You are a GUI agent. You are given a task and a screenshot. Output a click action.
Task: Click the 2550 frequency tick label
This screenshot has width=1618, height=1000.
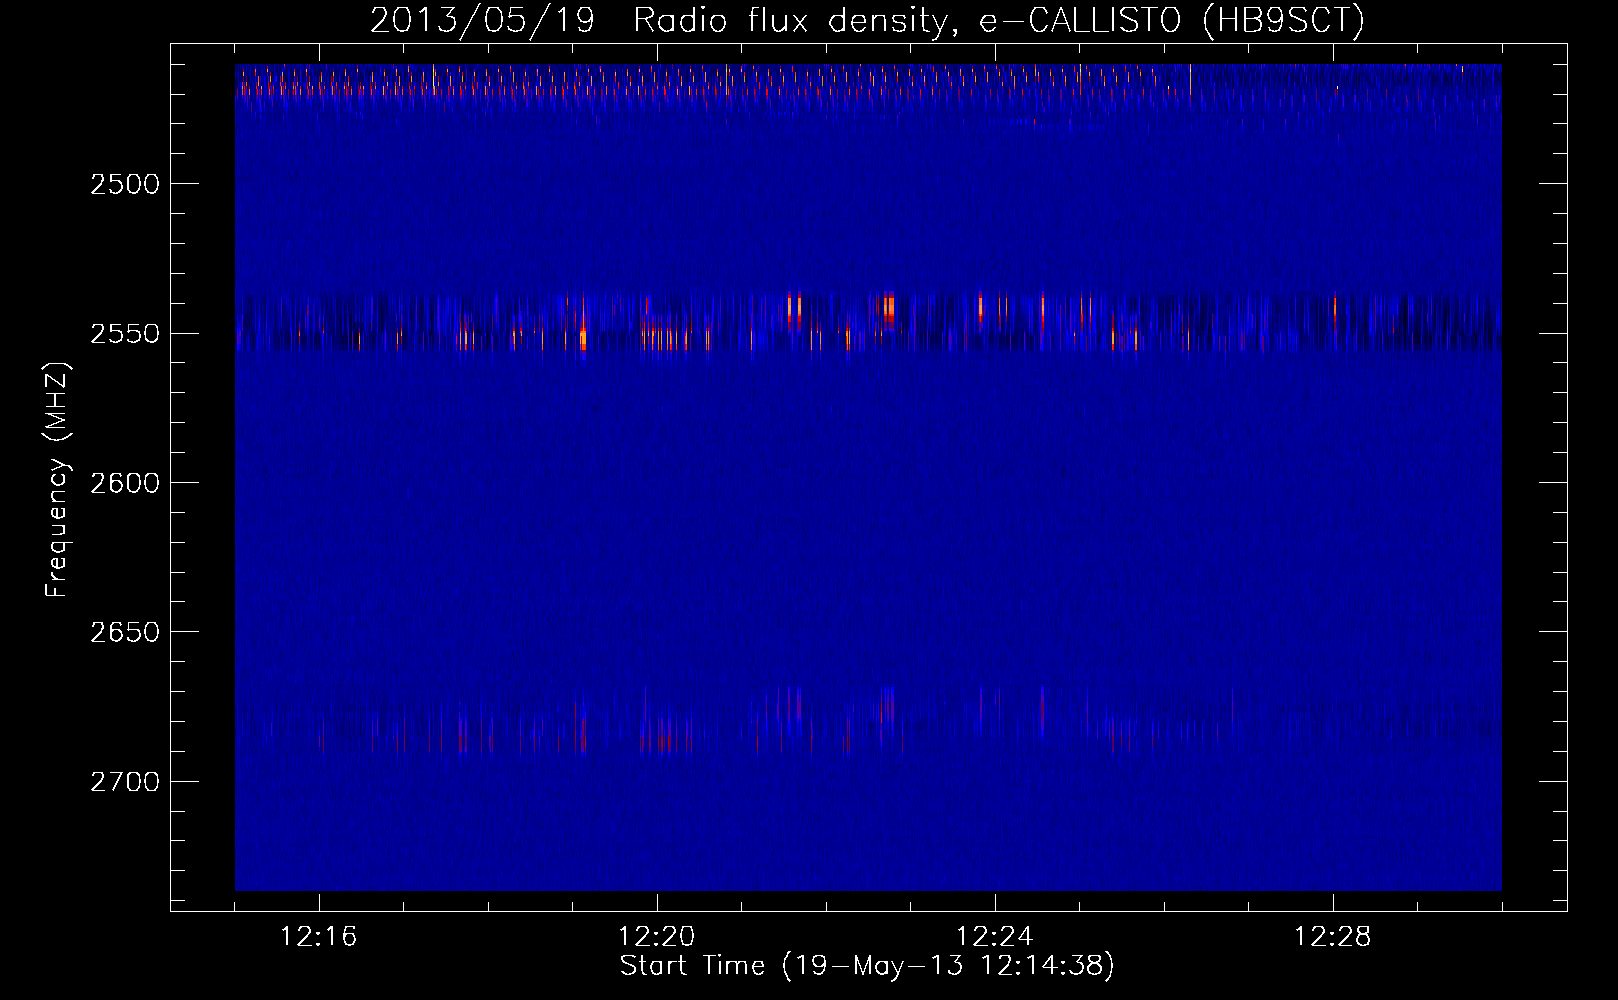point(125,334)
